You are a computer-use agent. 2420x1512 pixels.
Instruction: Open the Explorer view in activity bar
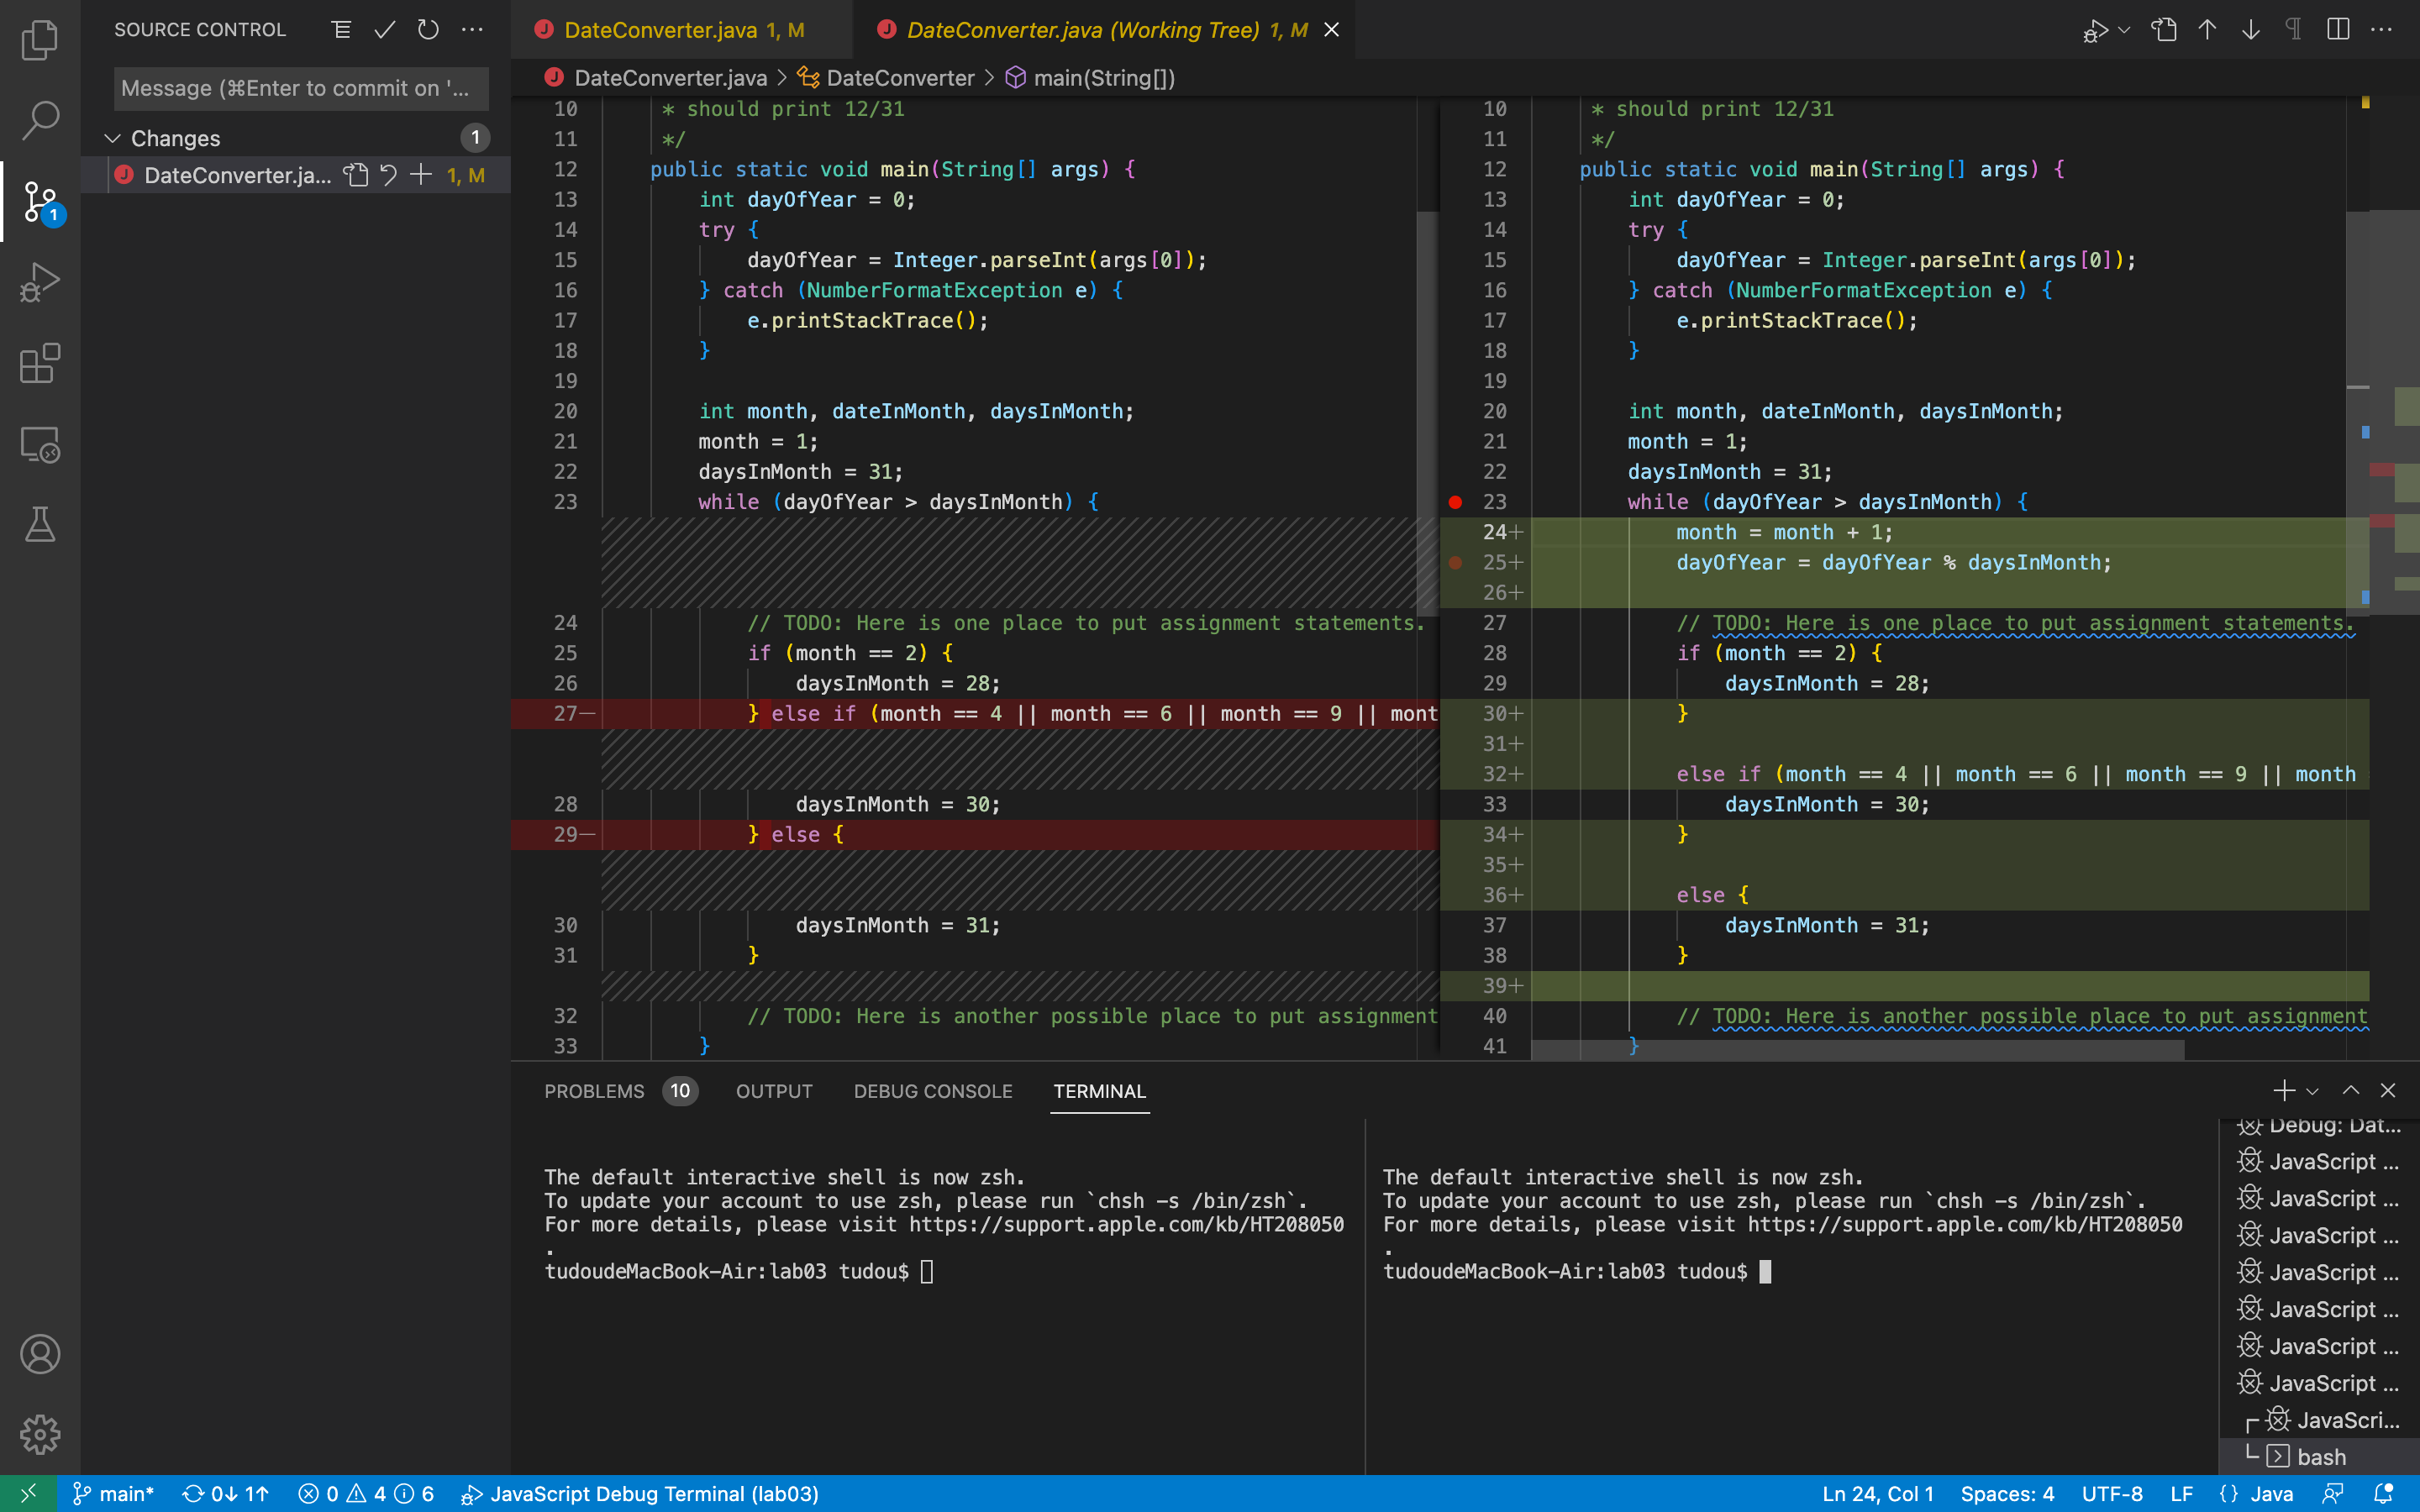click(40, 40)
